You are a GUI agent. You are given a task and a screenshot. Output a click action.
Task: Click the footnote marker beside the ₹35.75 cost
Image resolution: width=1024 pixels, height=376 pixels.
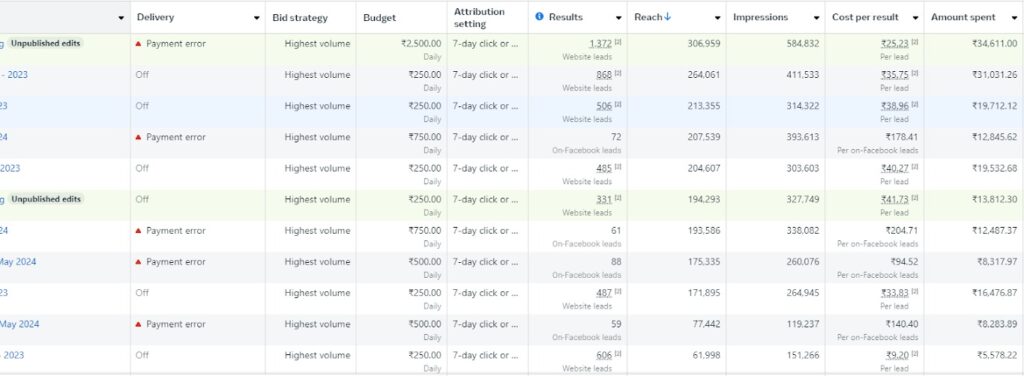[x=915, y=74]
